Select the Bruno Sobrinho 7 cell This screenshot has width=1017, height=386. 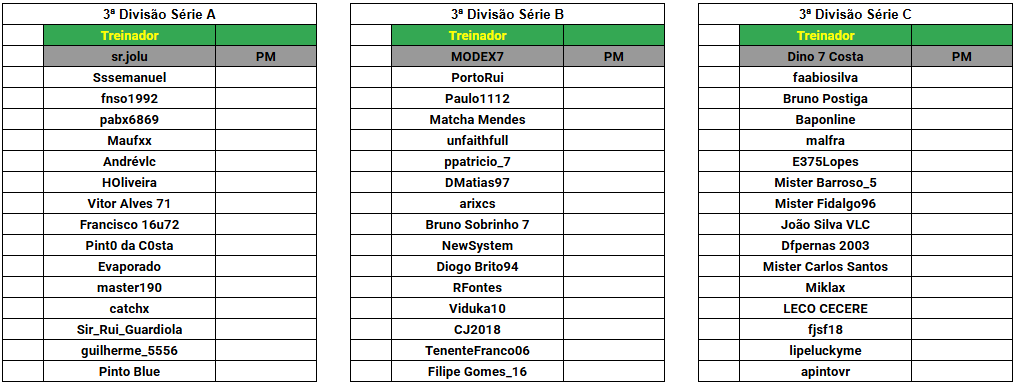click(477, 224)
